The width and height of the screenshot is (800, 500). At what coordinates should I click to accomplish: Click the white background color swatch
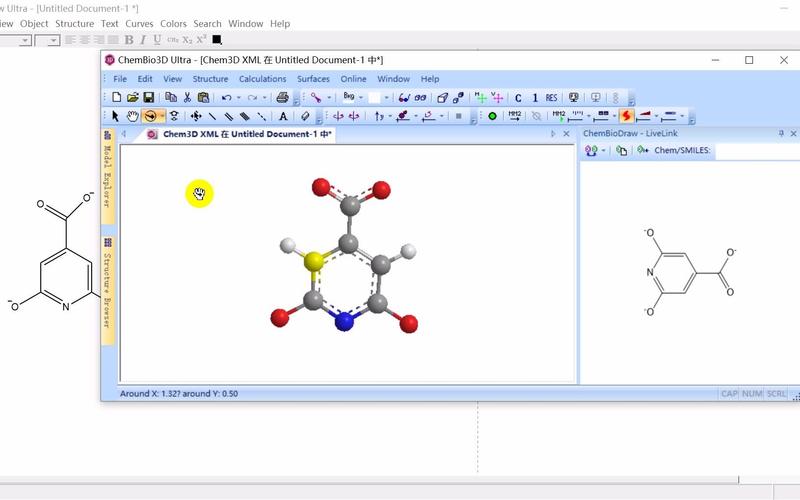point(375,97)
